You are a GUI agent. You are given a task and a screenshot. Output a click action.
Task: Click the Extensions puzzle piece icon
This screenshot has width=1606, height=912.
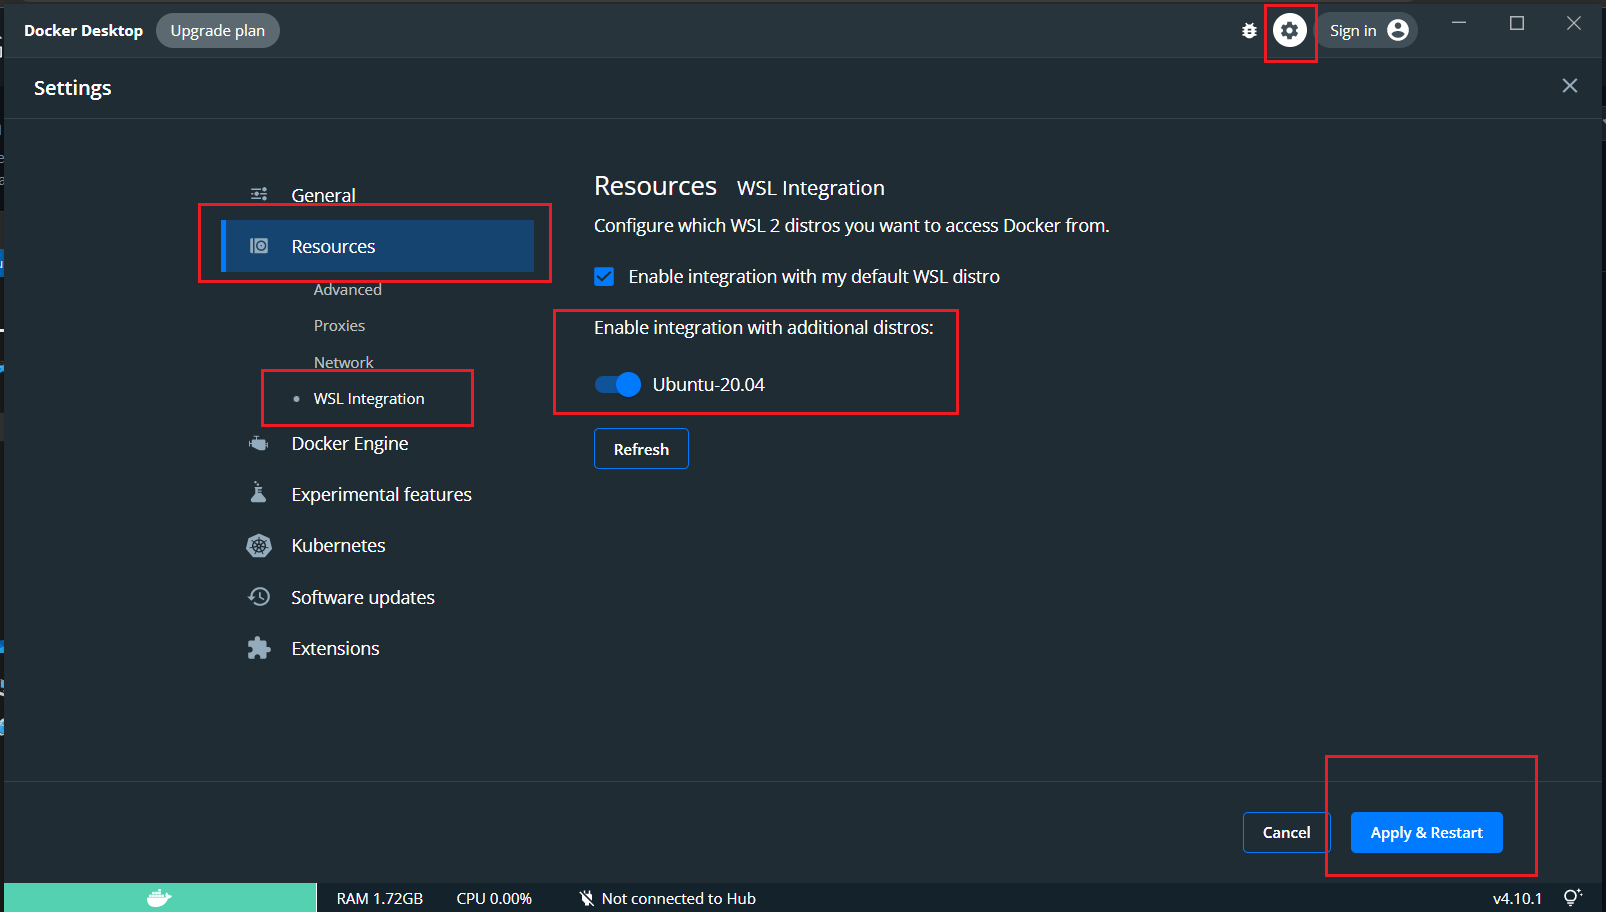click(259, 648)
